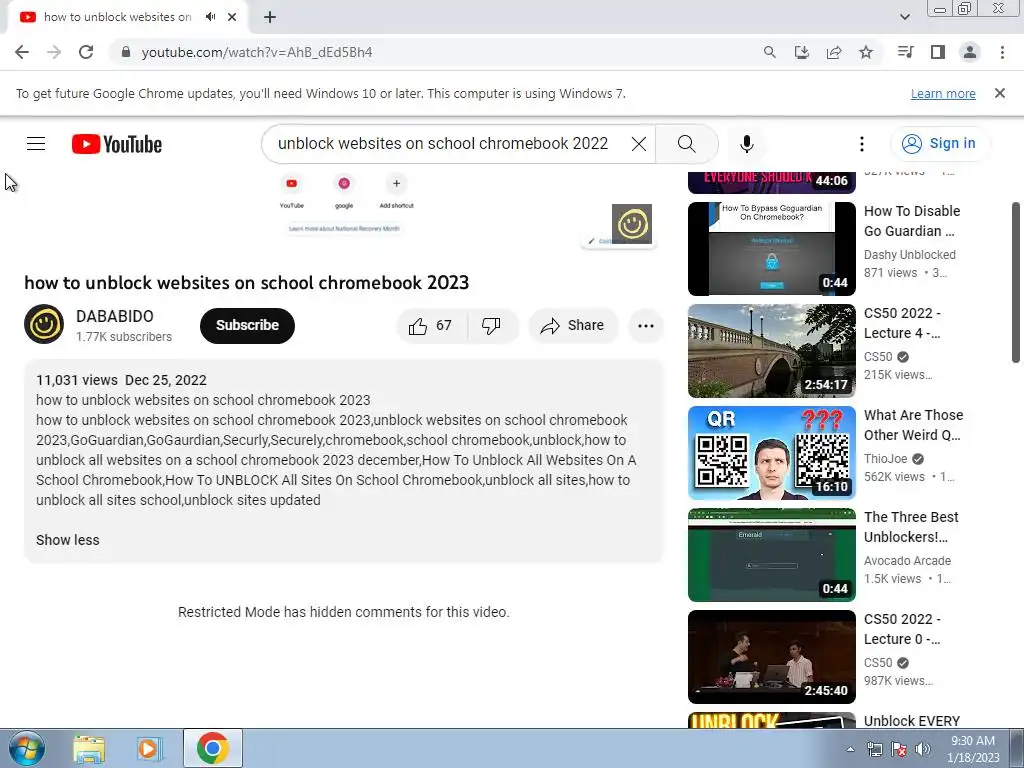The height and width of the screenshot is (768, 1024).
Task: Submit search with magnifier button
Action: [686, 144]
